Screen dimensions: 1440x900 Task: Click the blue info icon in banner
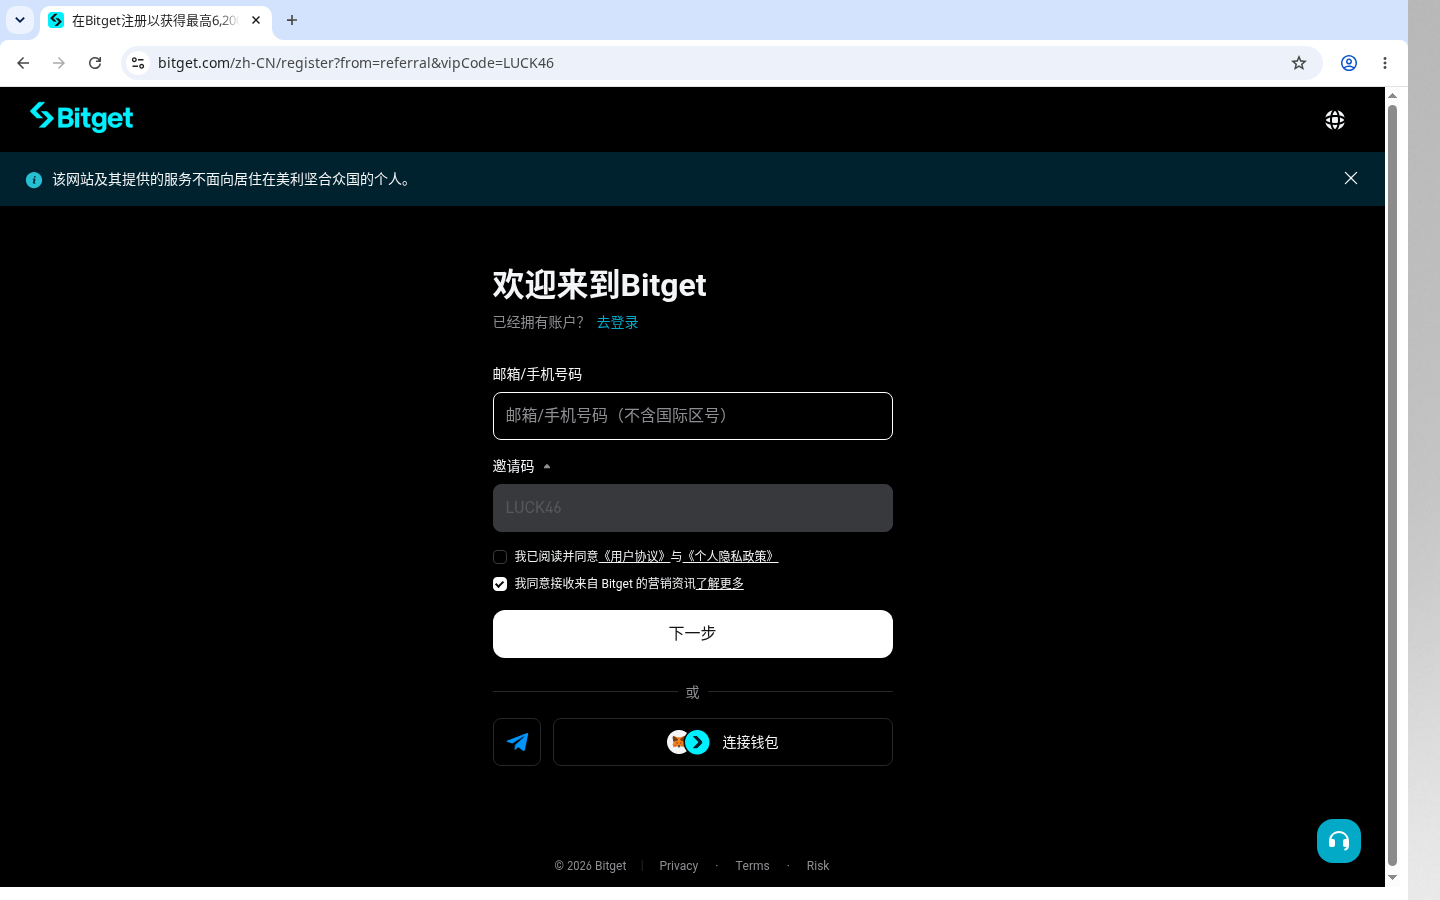tap(34, 180)
